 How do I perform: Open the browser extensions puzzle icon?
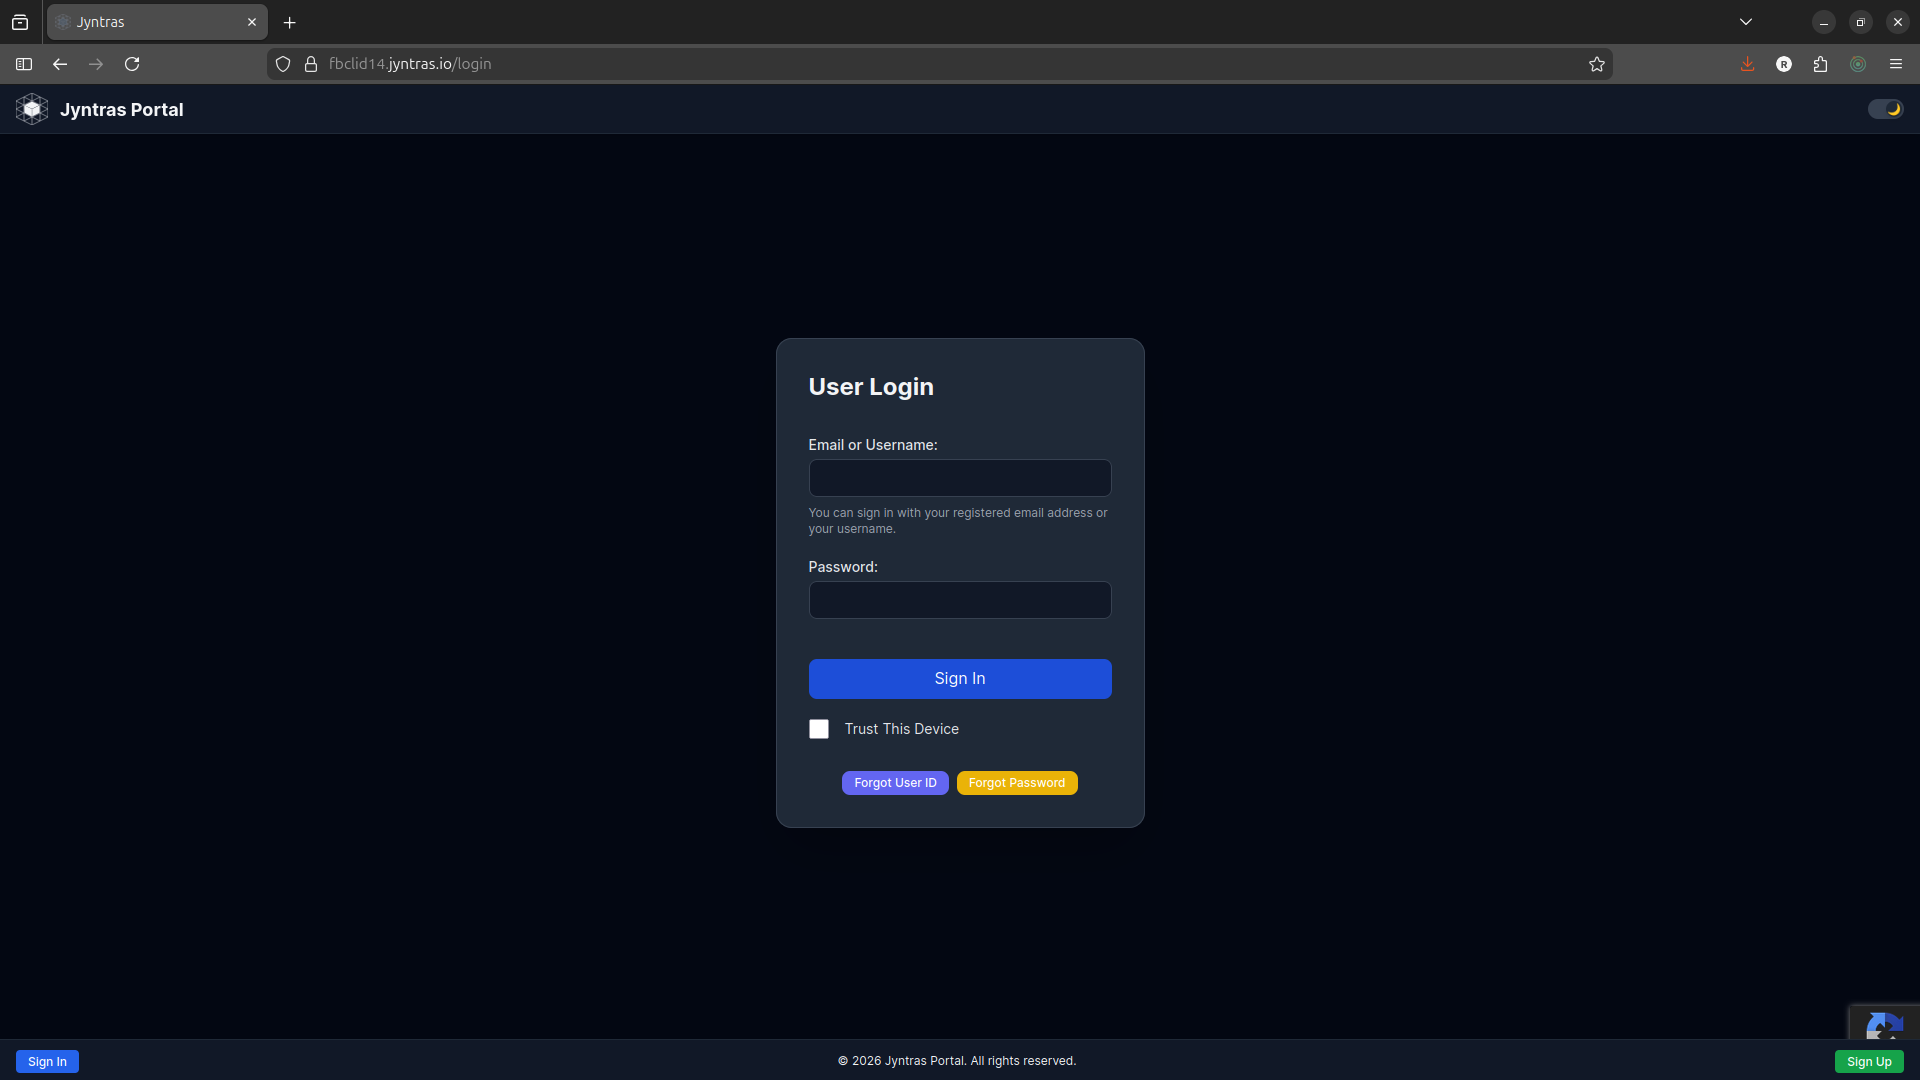click(1820, 64)
